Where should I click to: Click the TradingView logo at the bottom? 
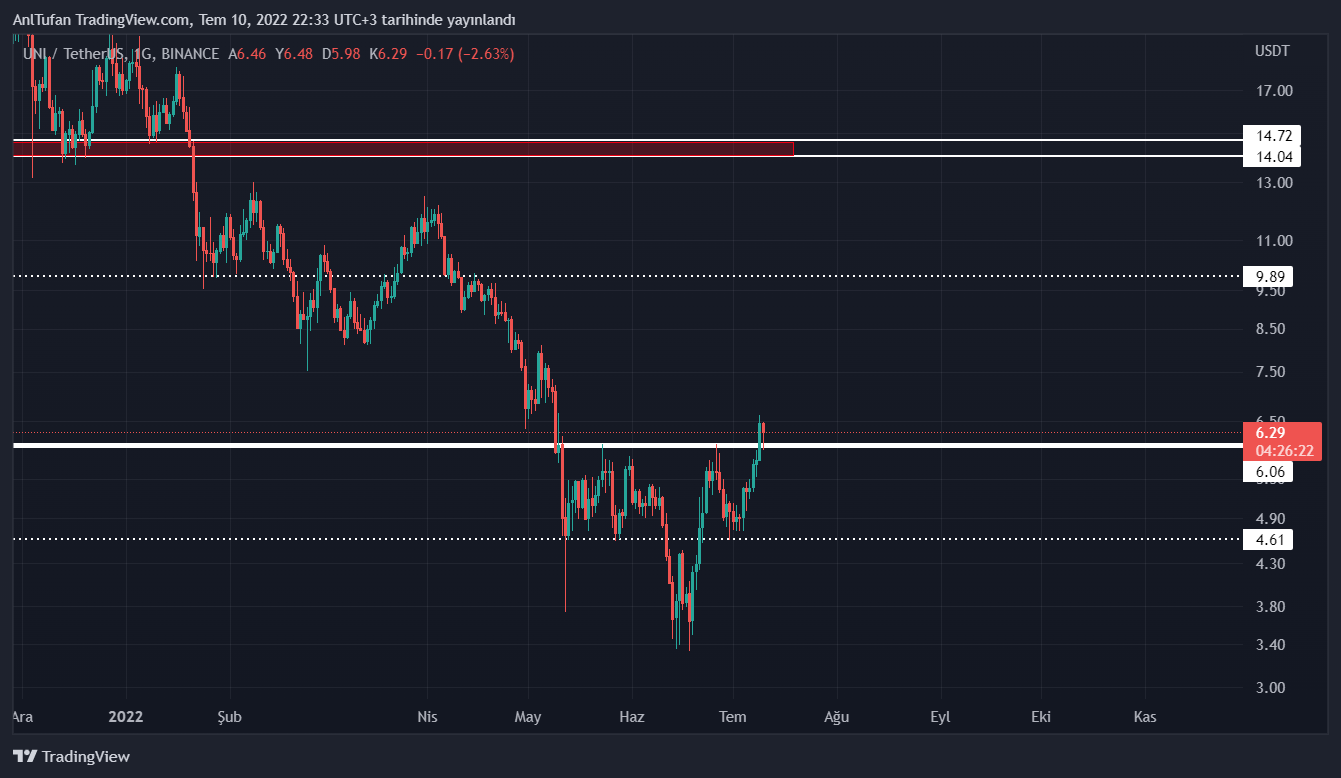(71, 756)
